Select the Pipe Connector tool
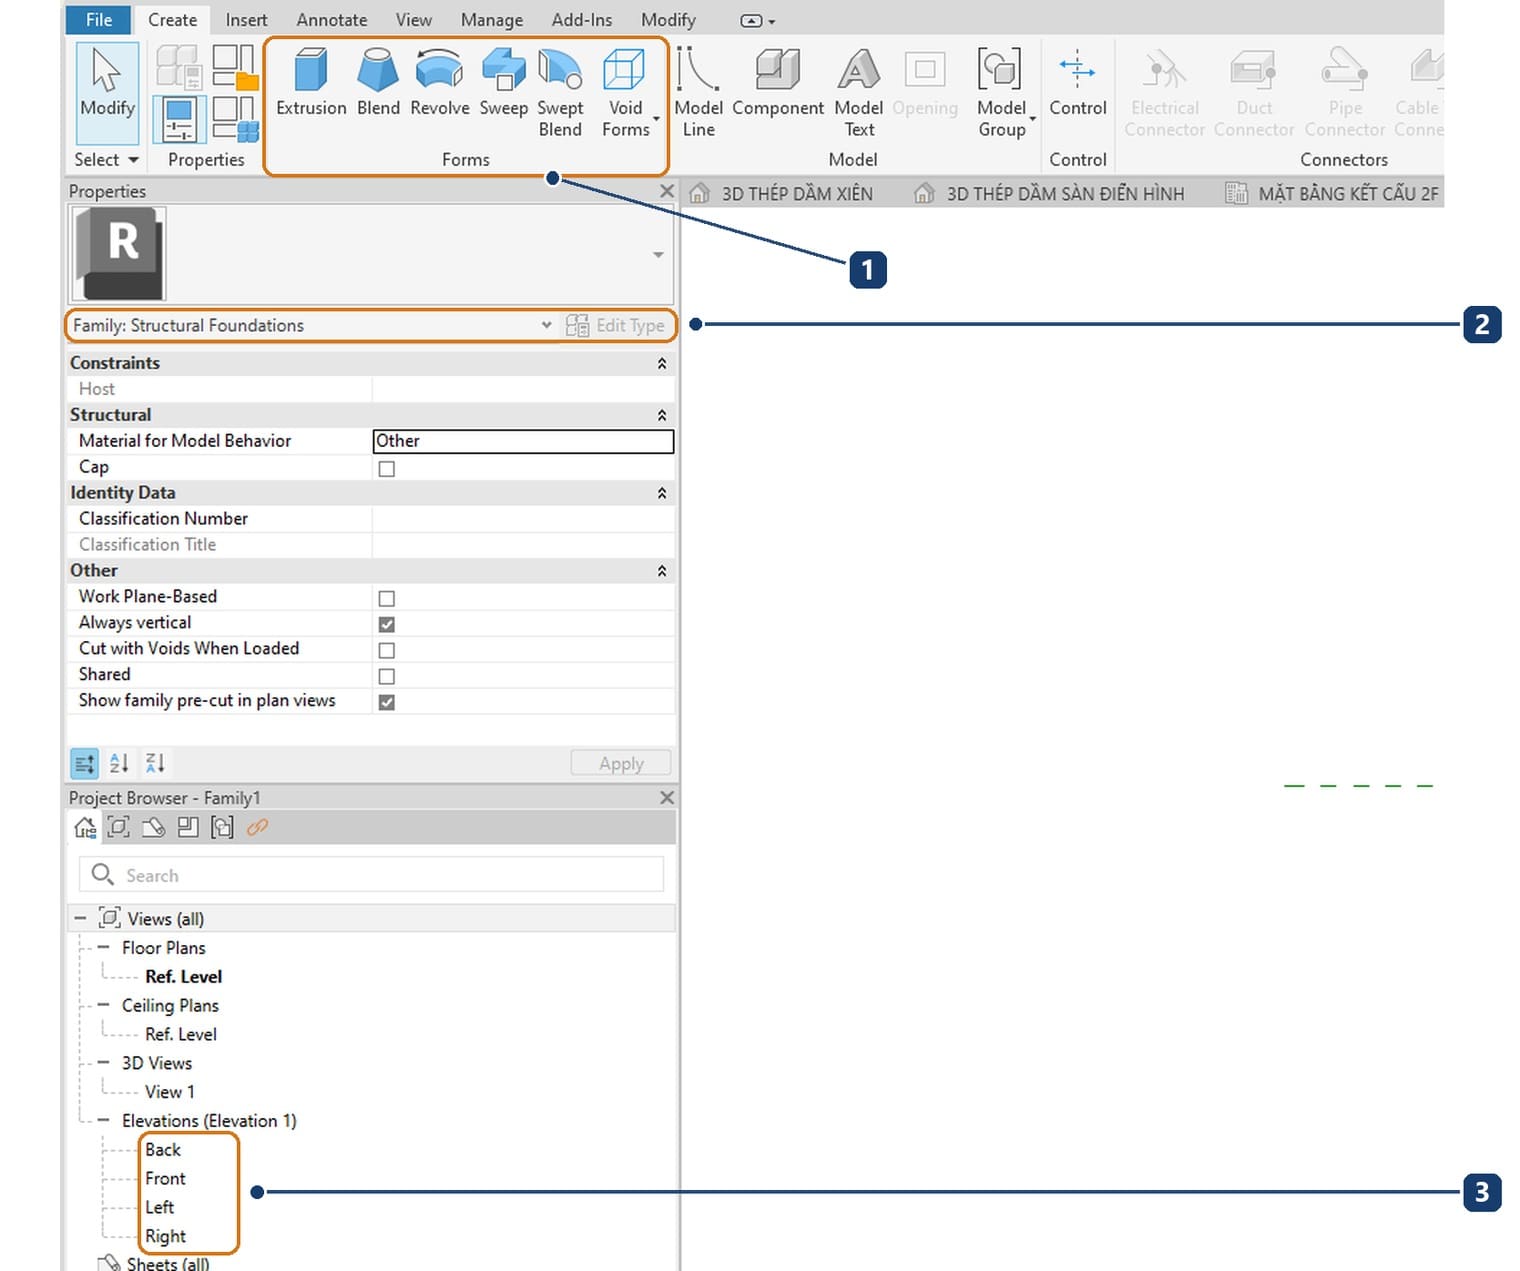 pyautogui.click(x=1344, y=94)
